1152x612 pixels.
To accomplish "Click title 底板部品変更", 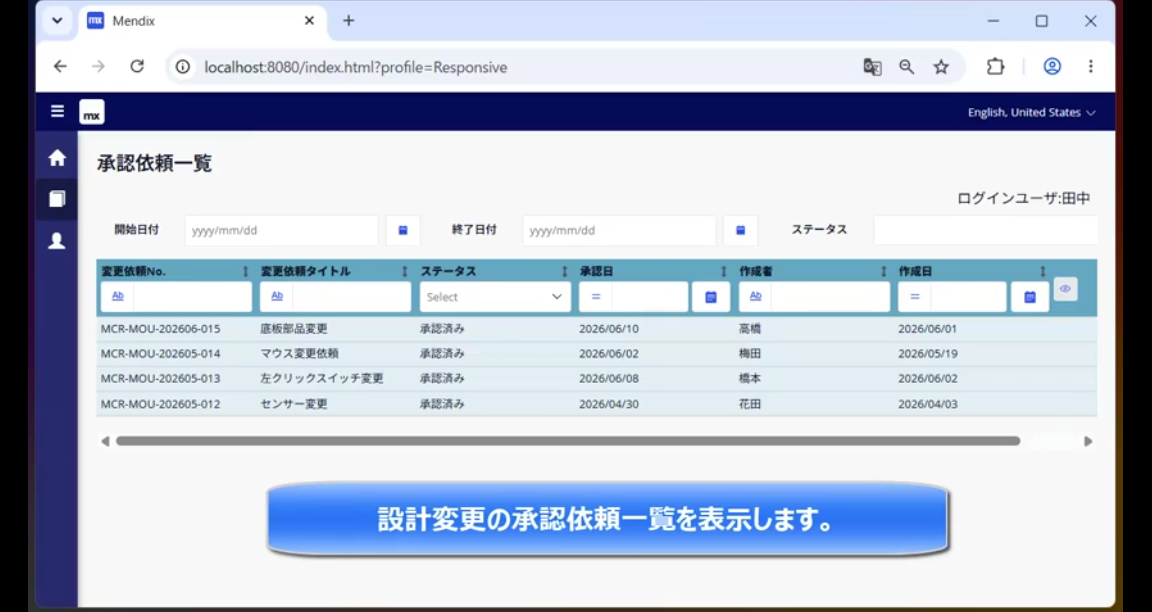I will click(x=294, y=328).
